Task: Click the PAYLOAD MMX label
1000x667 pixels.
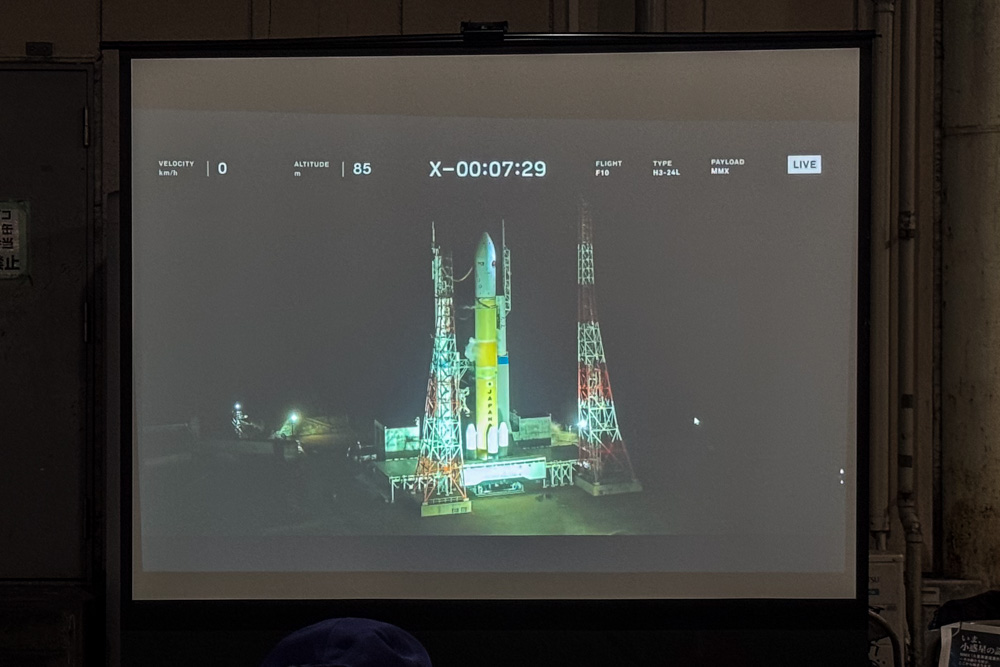Action: pos(727,166)
